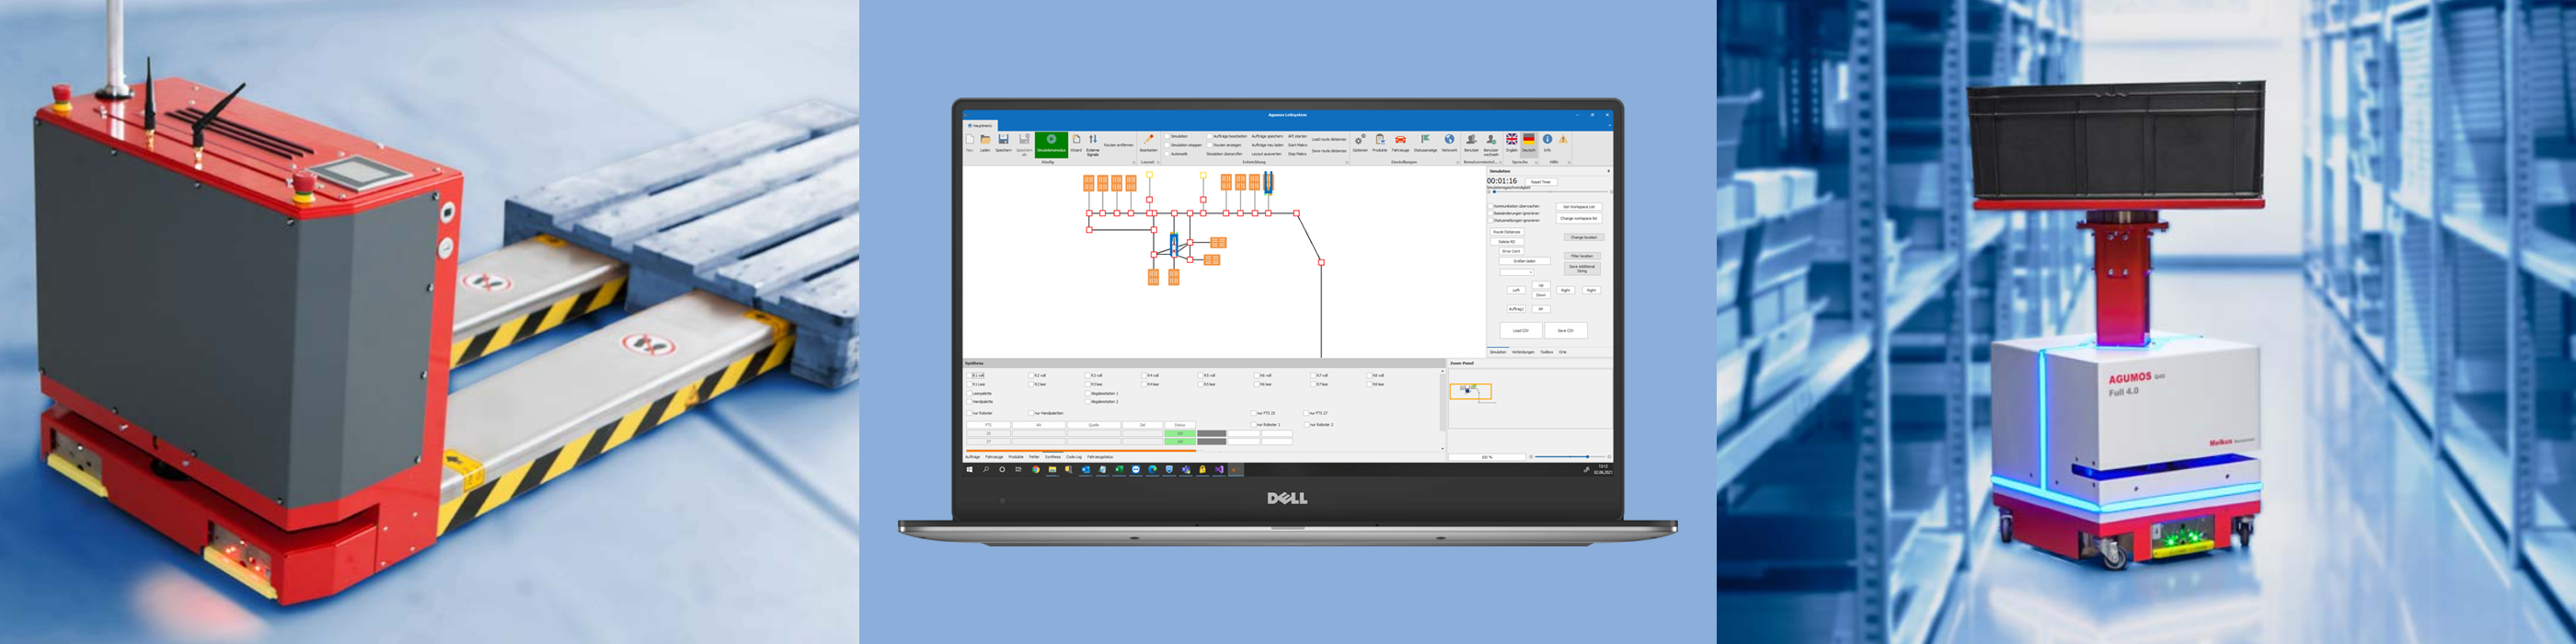The height and width of the screenshot is (644, 2576).
Task: Expand the Häufig group launcher
Action: [1134, 163]
